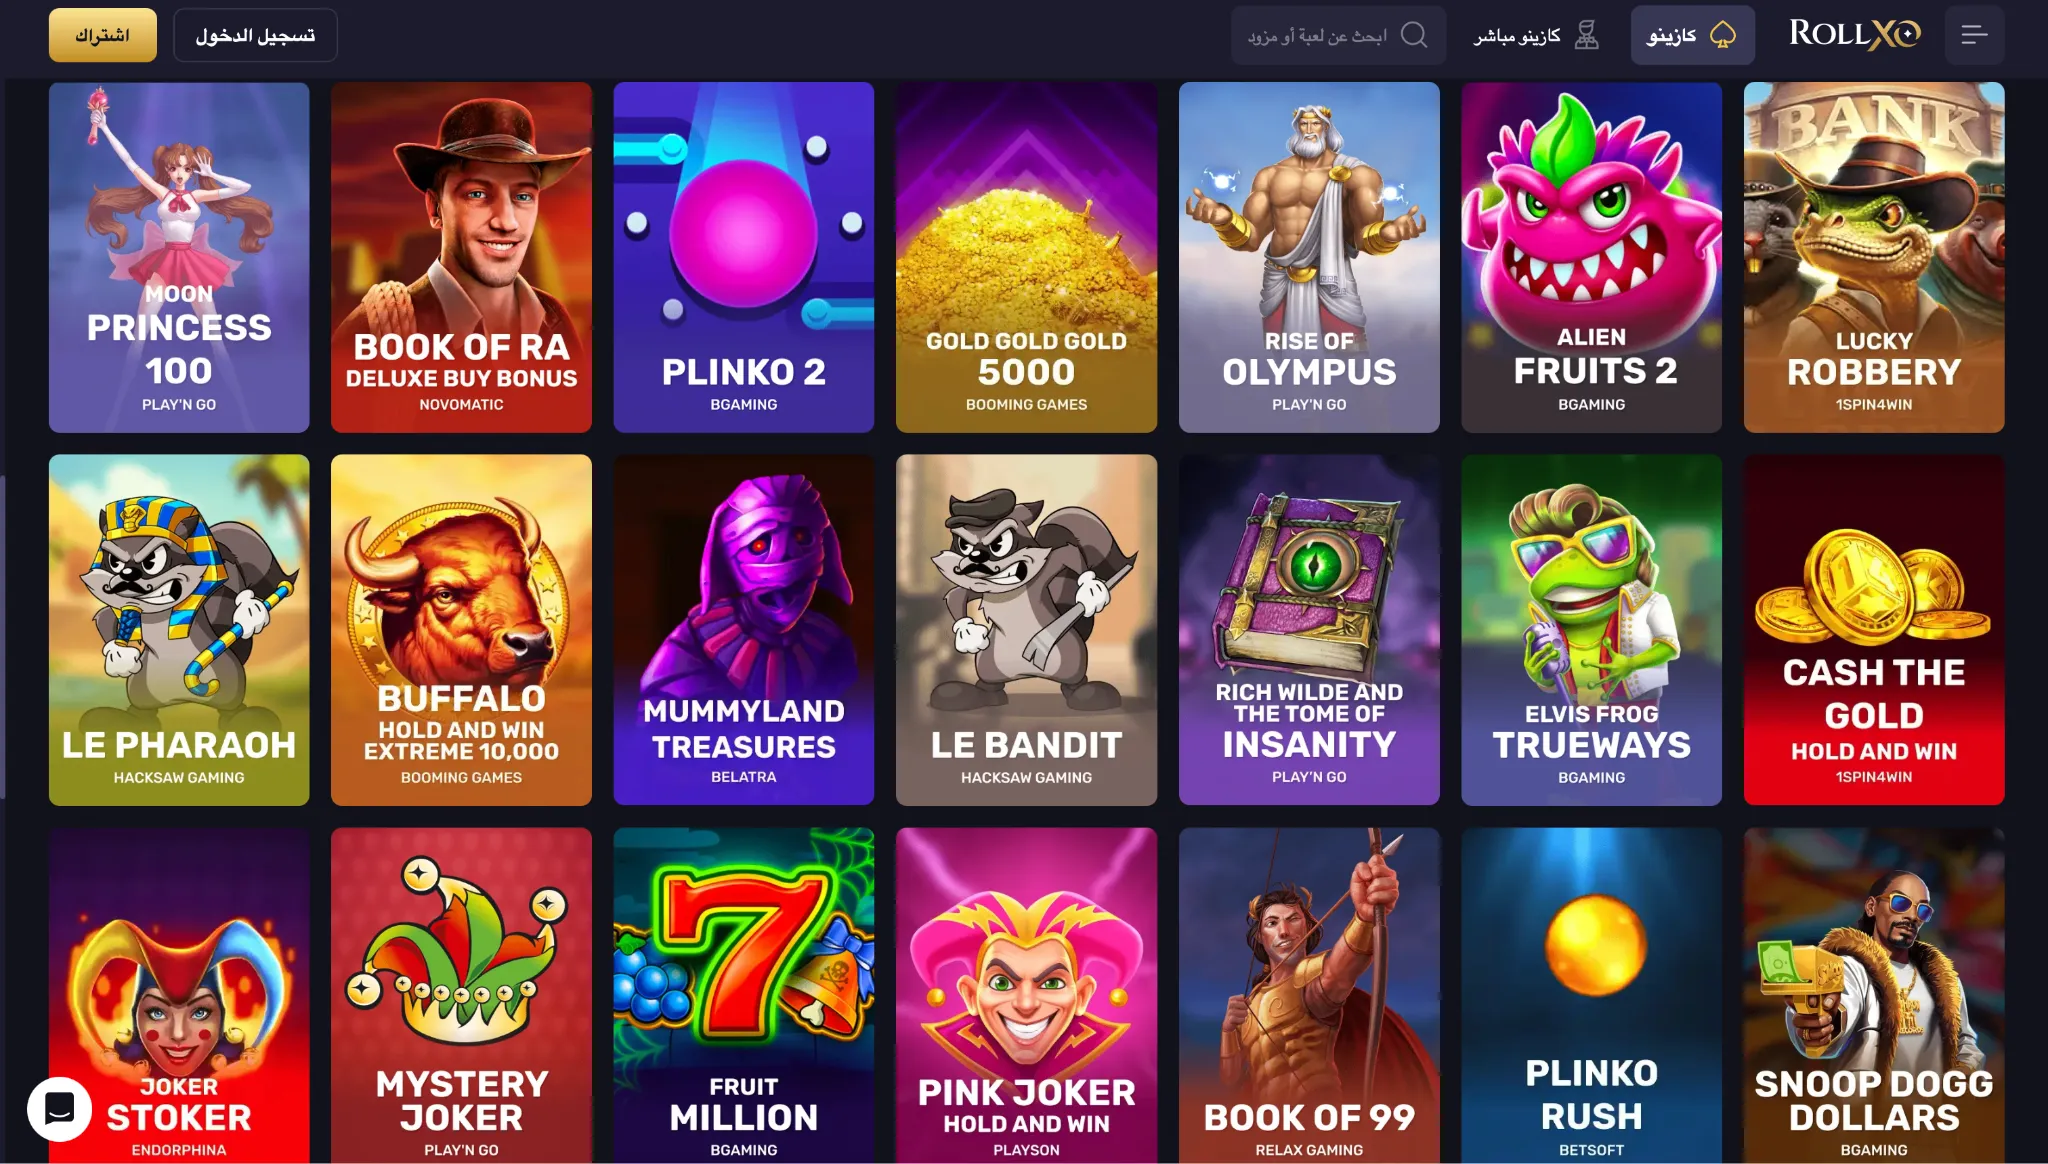The height and width of the screenshot is (1164, 2048).
Task: Select the كازينو مباشر tab
Action: tap(1536, 35)
